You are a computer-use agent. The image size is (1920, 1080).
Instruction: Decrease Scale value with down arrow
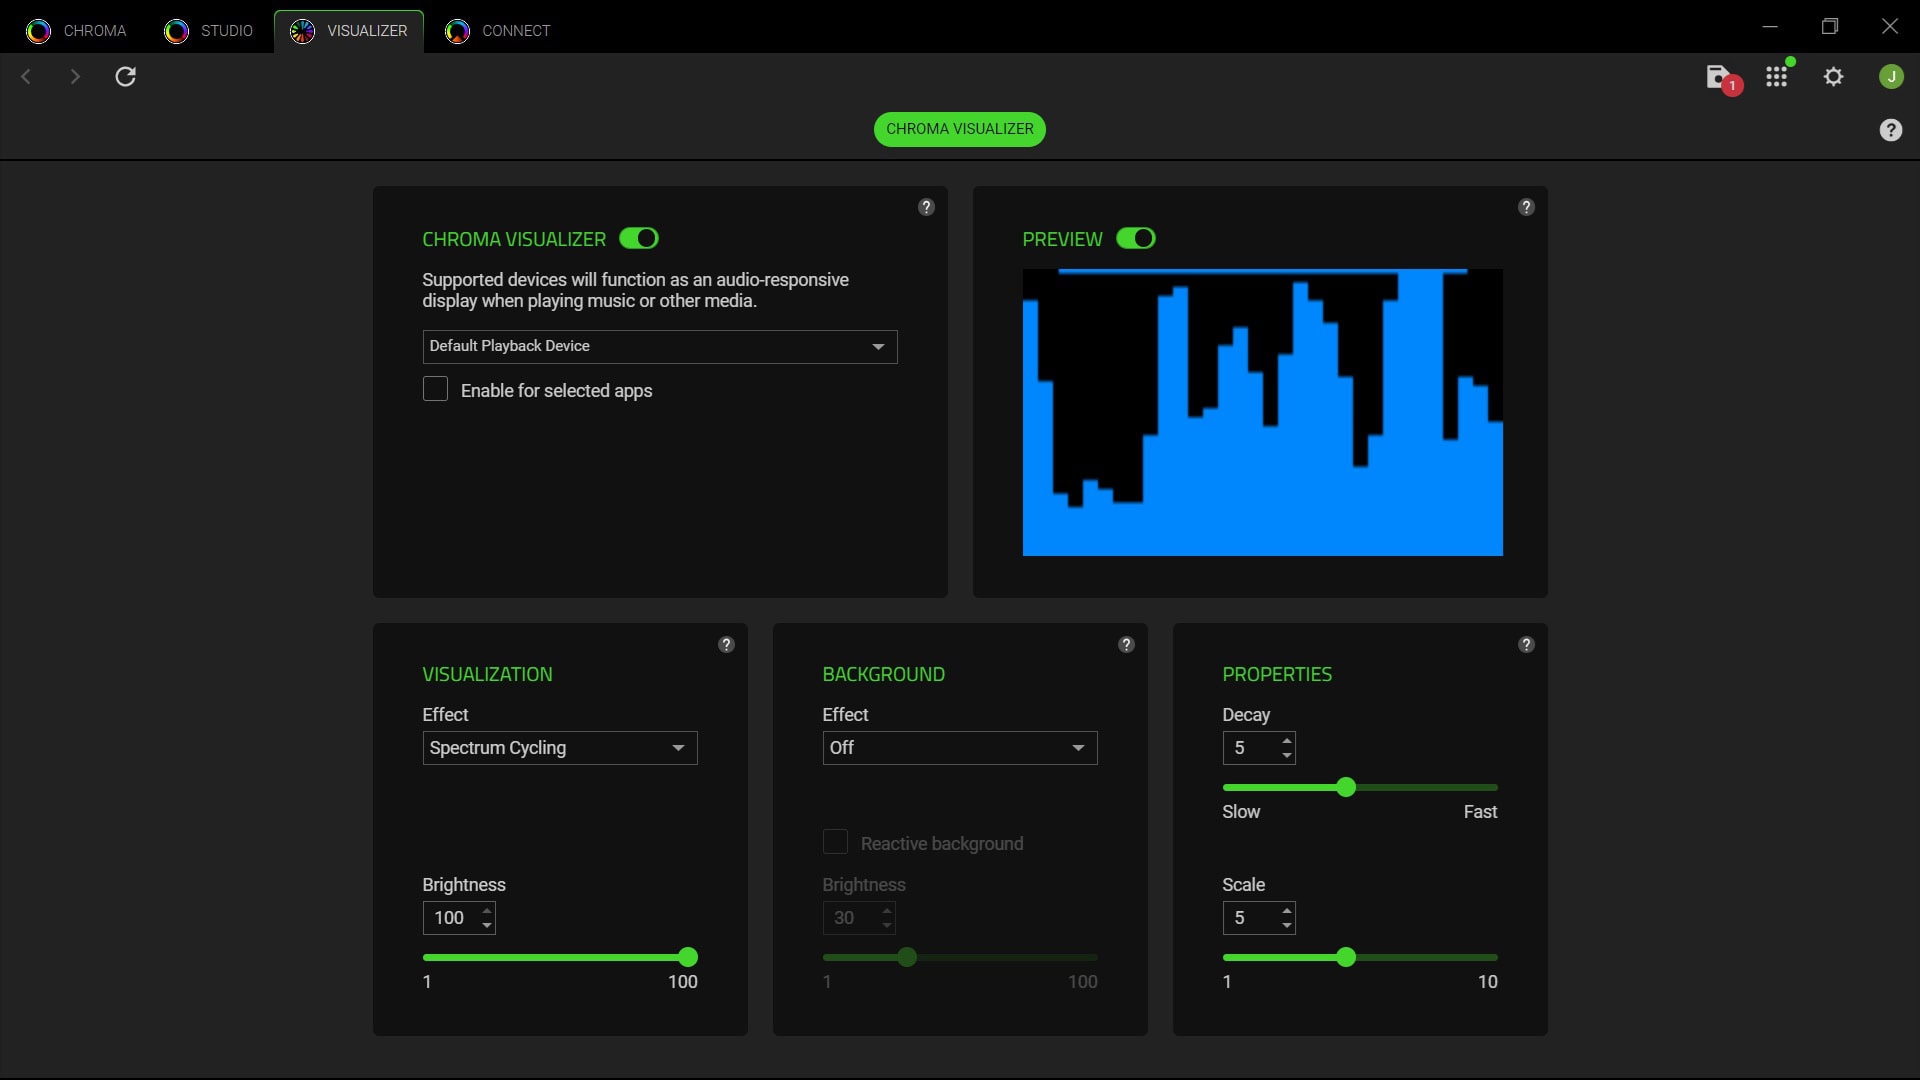[x=1286, y=925]
